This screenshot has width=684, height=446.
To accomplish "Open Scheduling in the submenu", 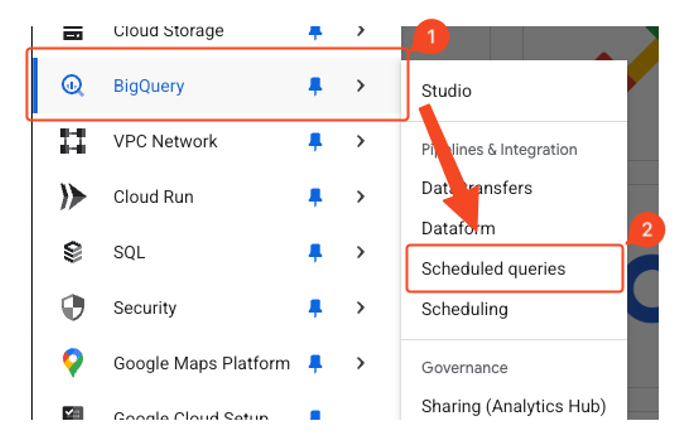I will 465,309.
